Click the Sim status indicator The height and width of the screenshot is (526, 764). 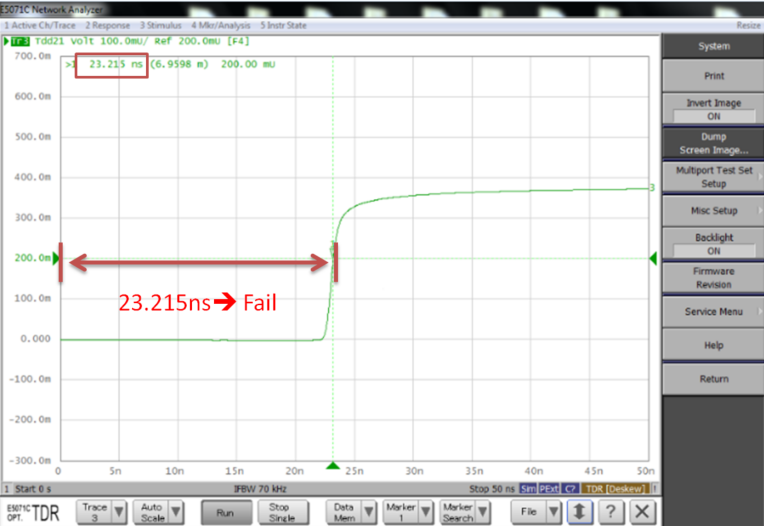(528, 488)
